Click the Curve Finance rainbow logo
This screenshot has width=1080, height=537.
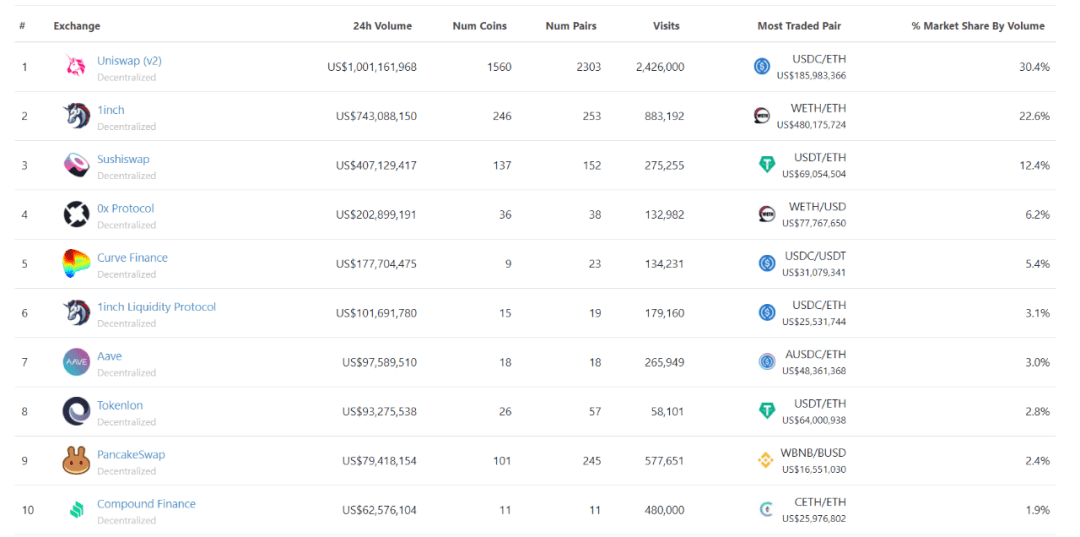point(76,264)
